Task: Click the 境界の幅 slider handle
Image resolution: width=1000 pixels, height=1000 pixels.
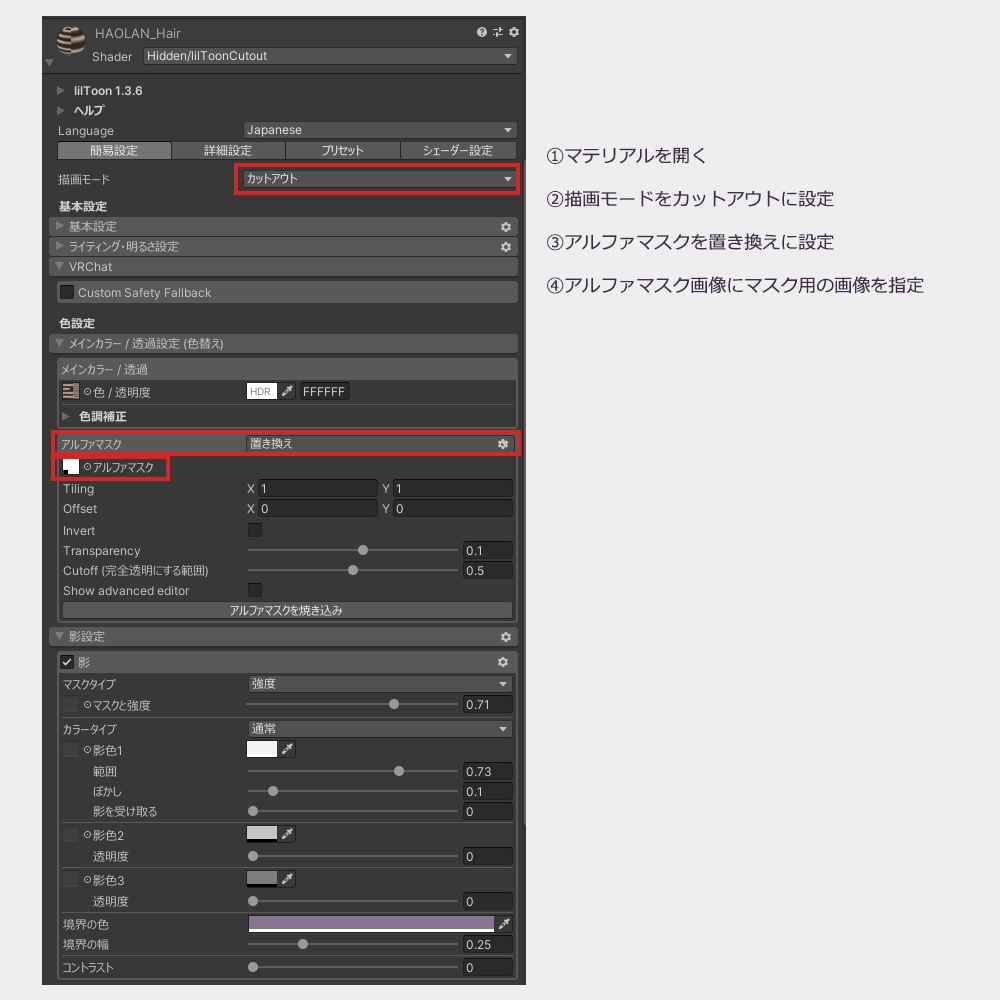Action: (303, 944)
